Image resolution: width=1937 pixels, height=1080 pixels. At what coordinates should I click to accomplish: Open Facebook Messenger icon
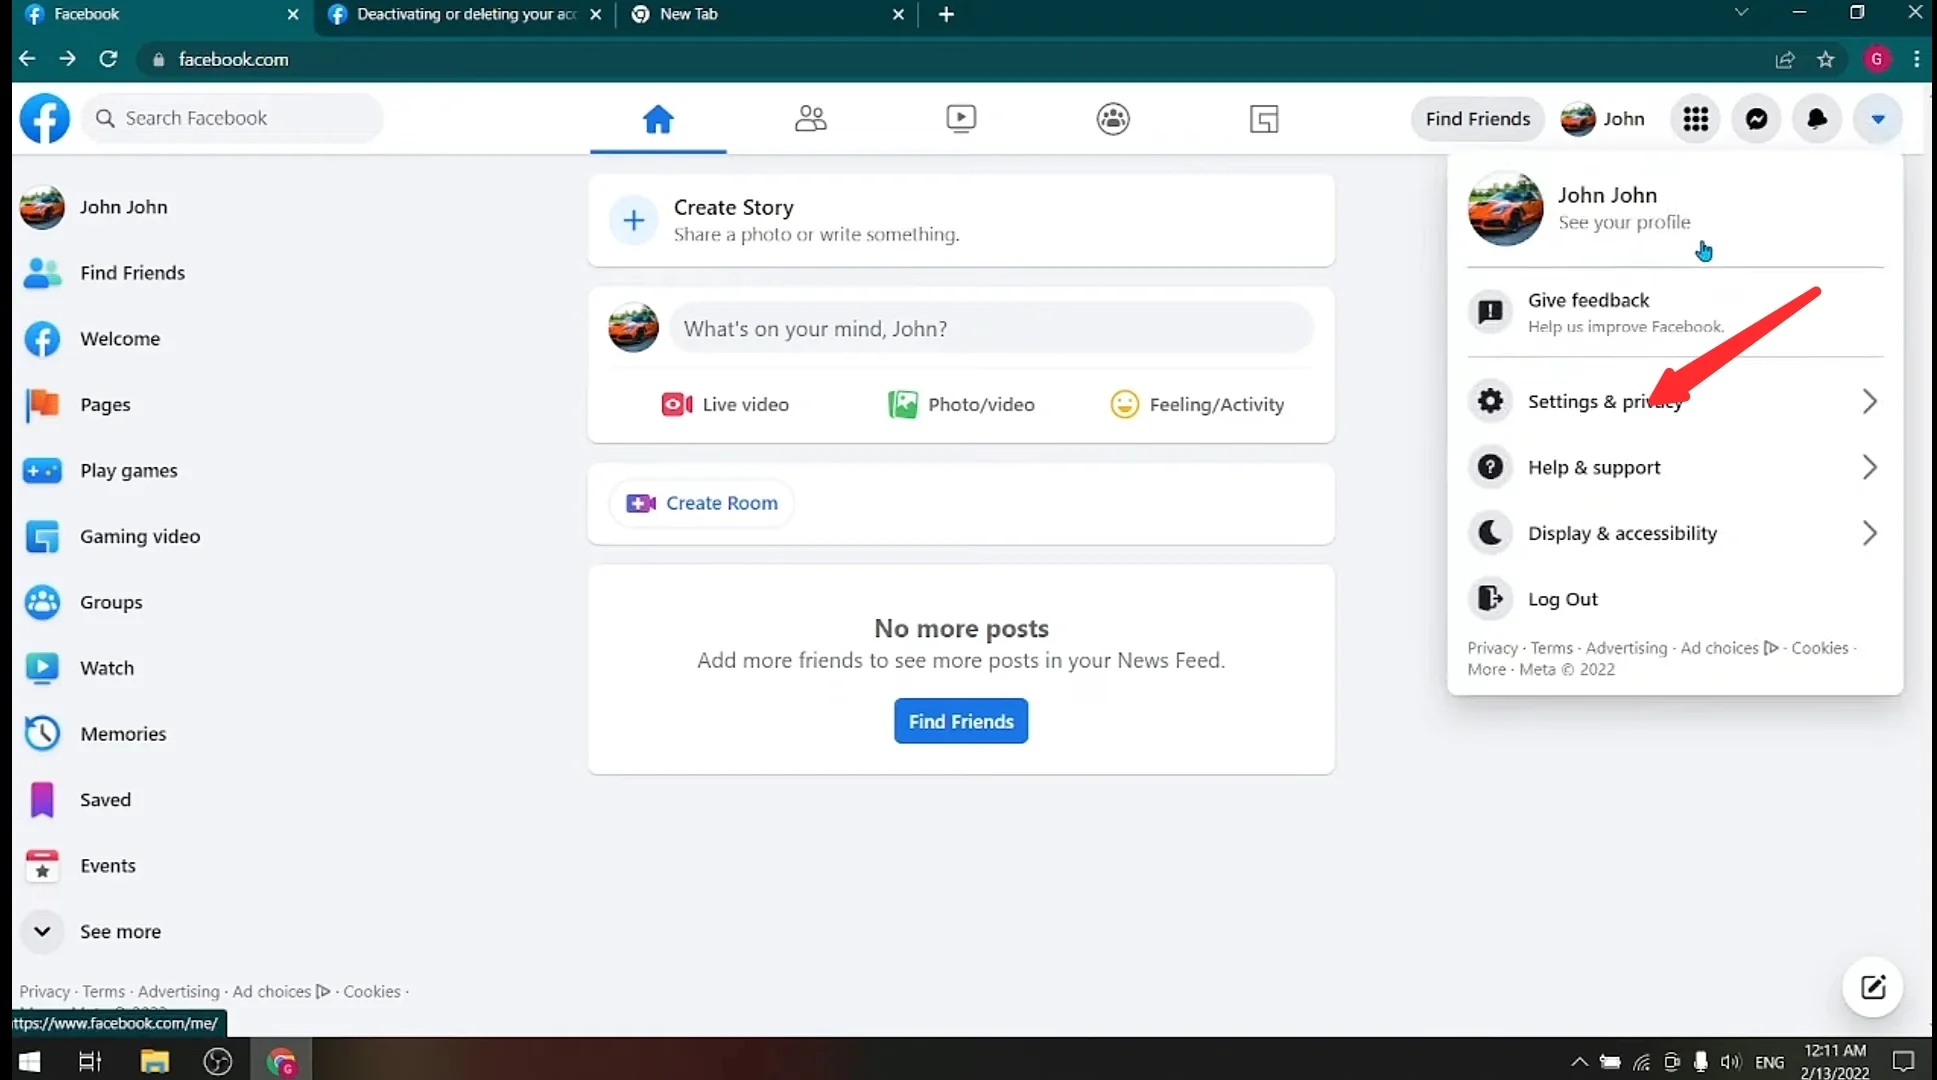pyautogui.click(x=1756, y=118)
